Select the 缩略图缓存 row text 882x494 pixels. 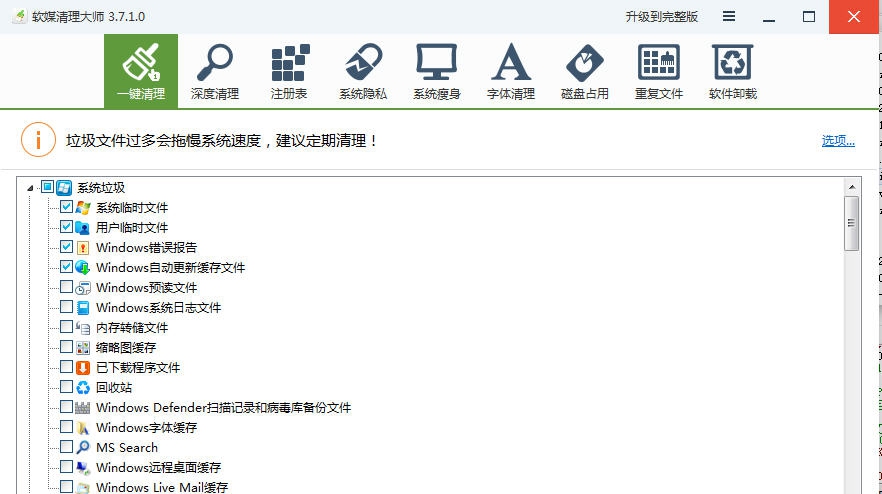pyautogui.click(x=126, y=348)
